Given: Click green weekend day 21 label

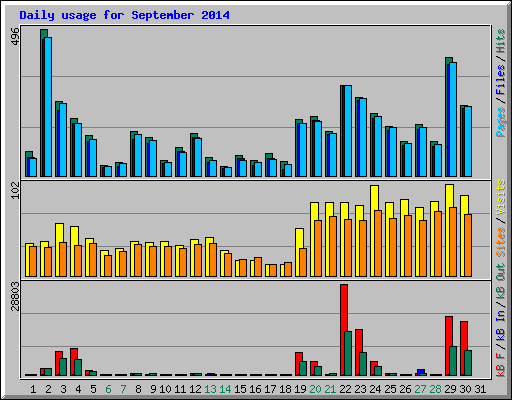Looking at the screenshot, I should (x=330, y=389).
